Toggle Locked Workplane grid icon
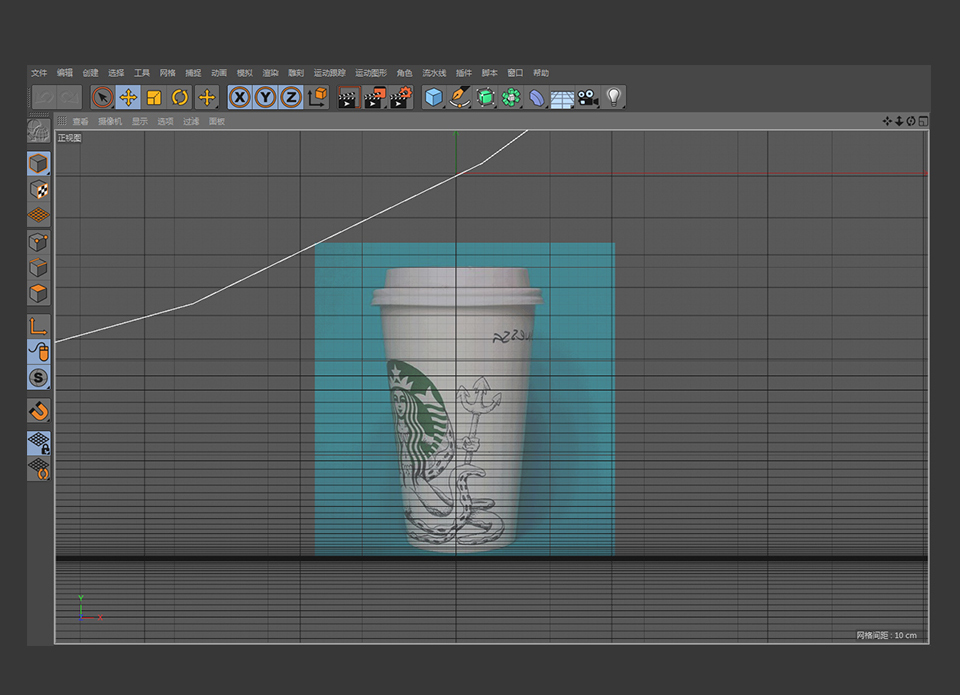960x695 pixels. click(39, 443)
